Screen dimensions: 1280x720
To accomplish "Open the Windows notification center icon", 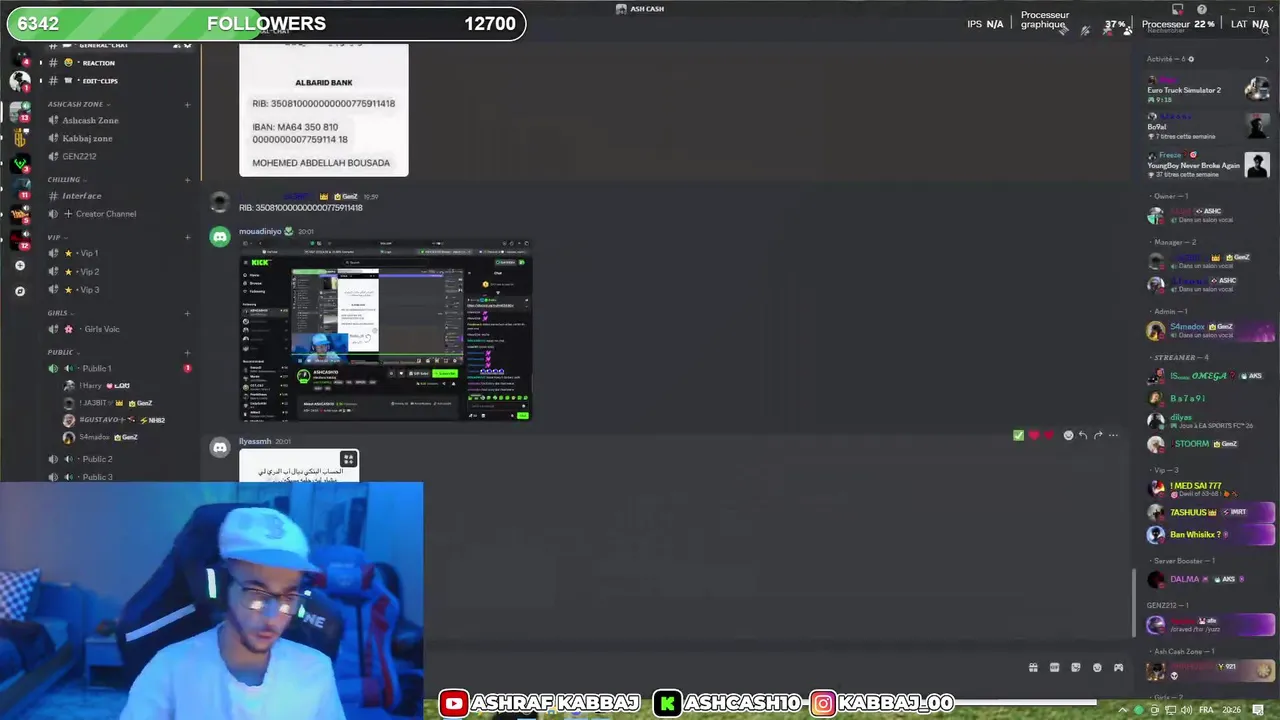I will click(1258, 710).
